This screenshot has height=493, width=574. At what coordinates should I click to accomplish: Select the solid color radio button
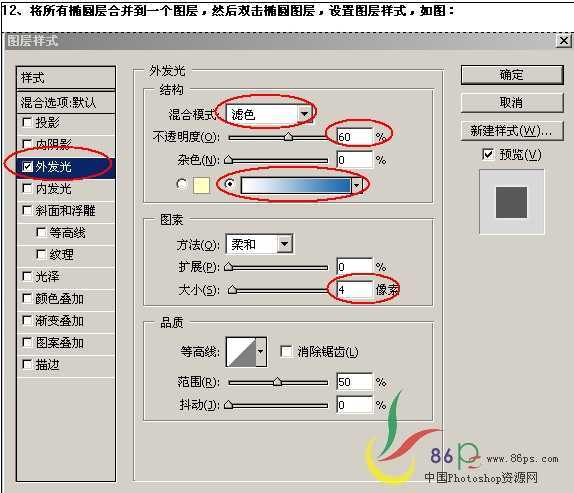182,184
